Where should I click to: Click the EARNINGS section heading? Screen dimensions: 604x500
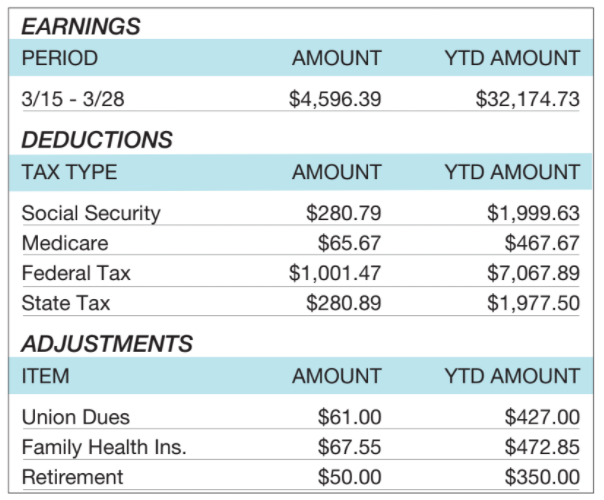coord(81,26)
